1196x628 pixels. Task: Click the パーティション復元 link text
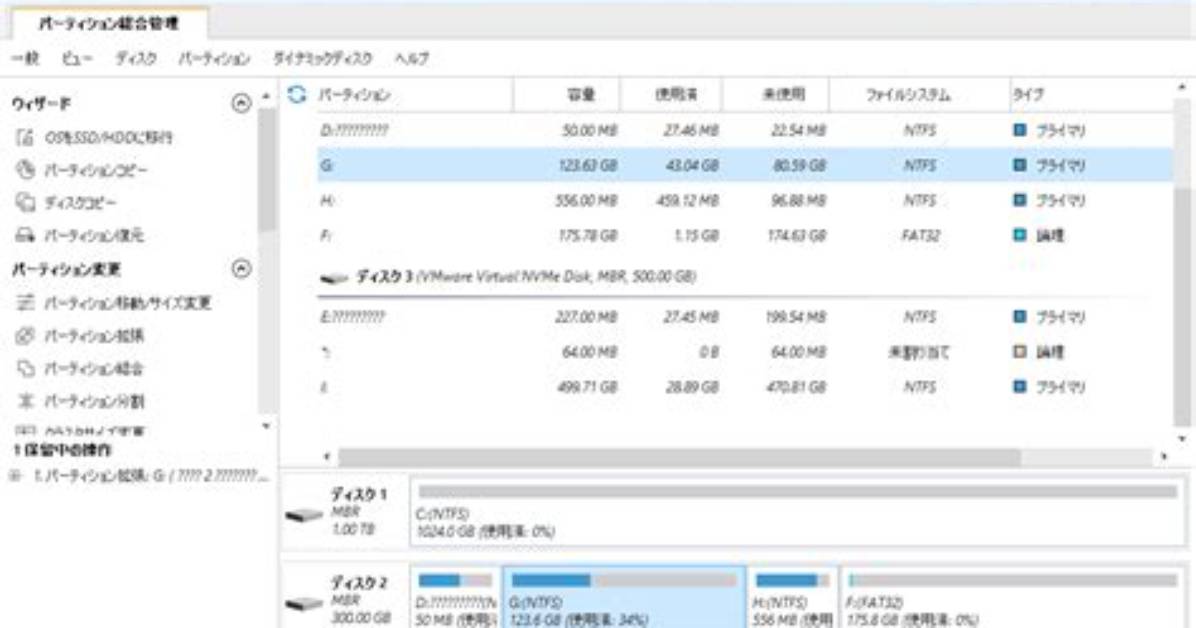pos(94,235)
